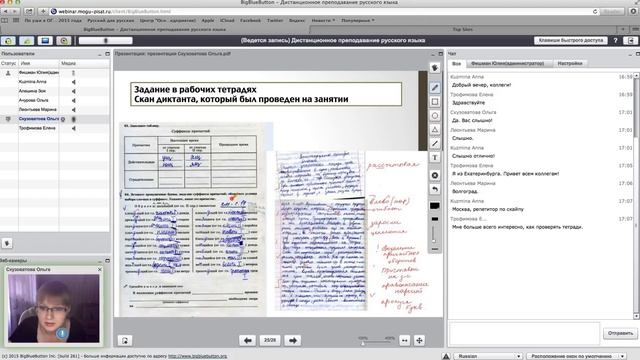This screenshot has height=360, width=640.
Task: Select the rectangle shape tool
Action: (x=435, y=102)
